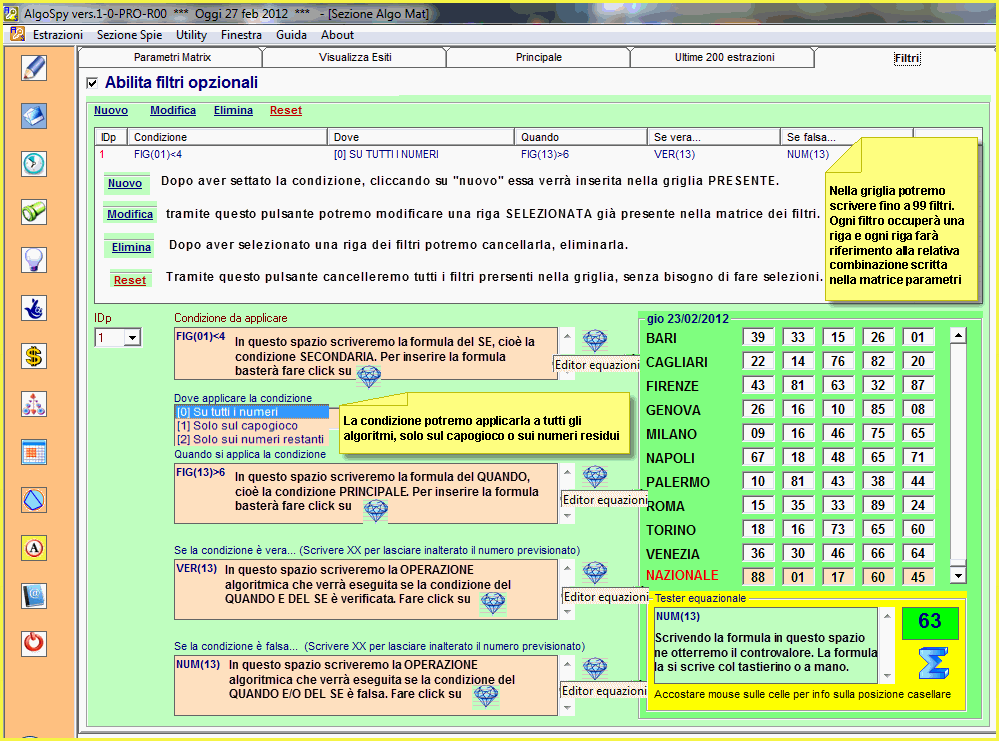Click the pencil icon in left sidebar

coord(34,67)
